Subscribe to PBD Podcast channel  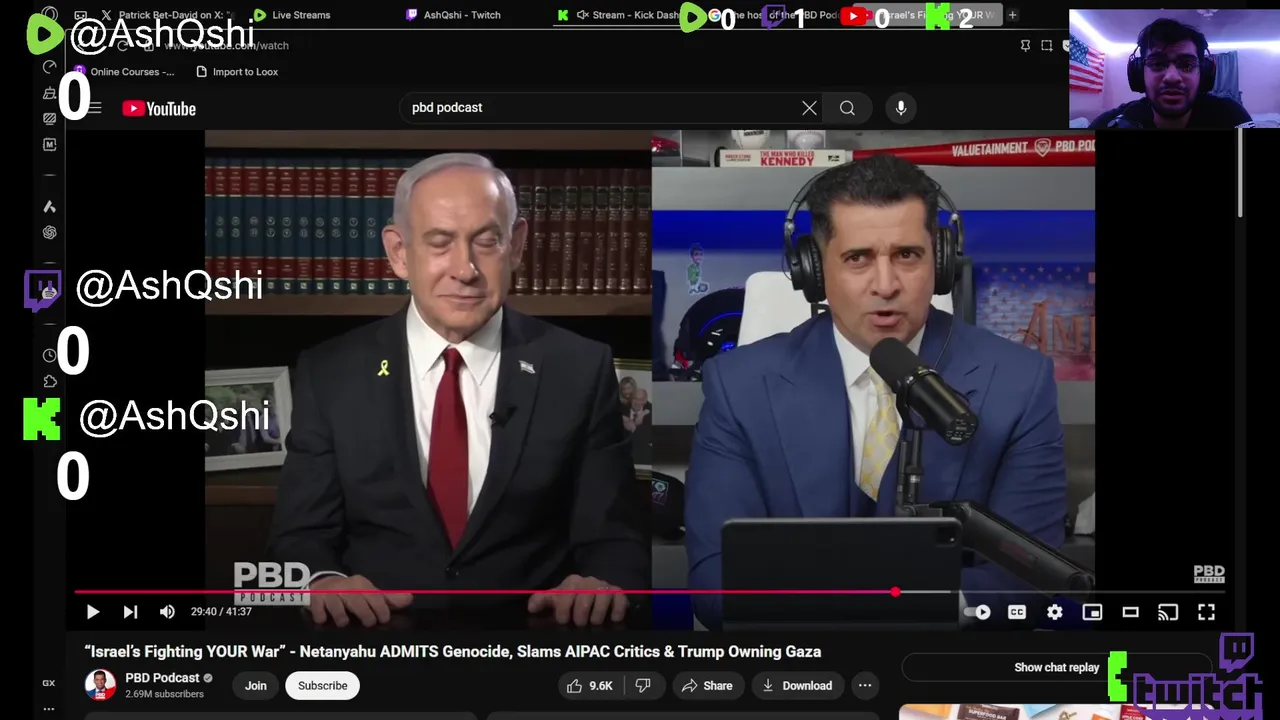[322, 686]
